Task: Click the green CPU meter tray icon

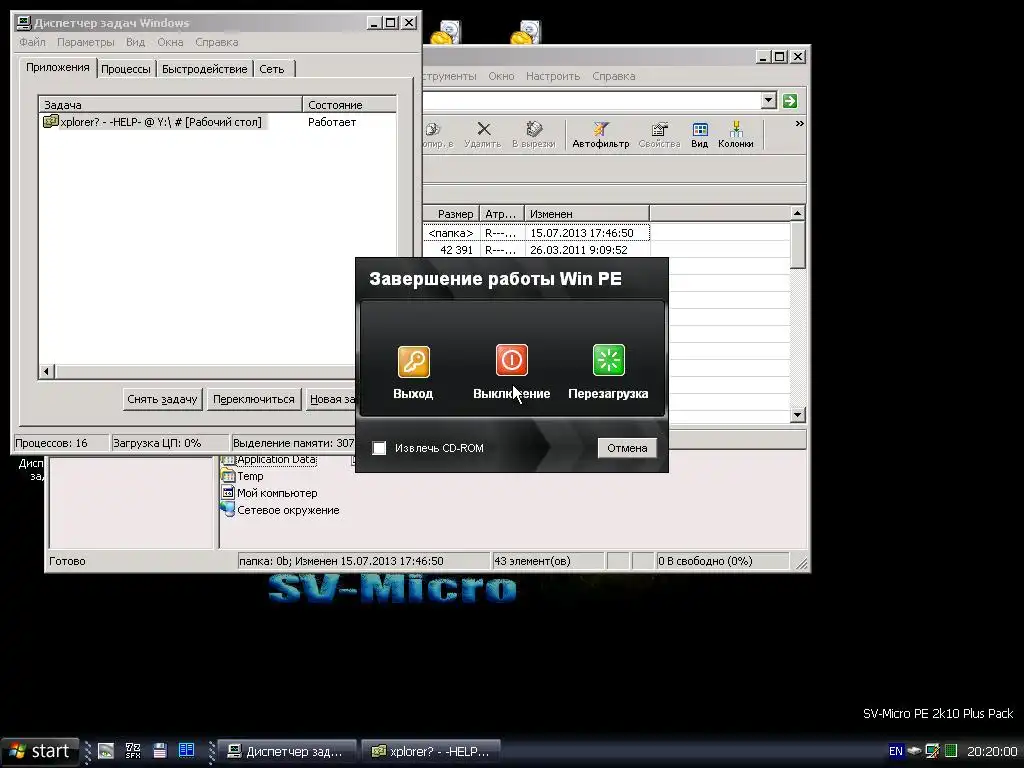Action: (951, 751)
